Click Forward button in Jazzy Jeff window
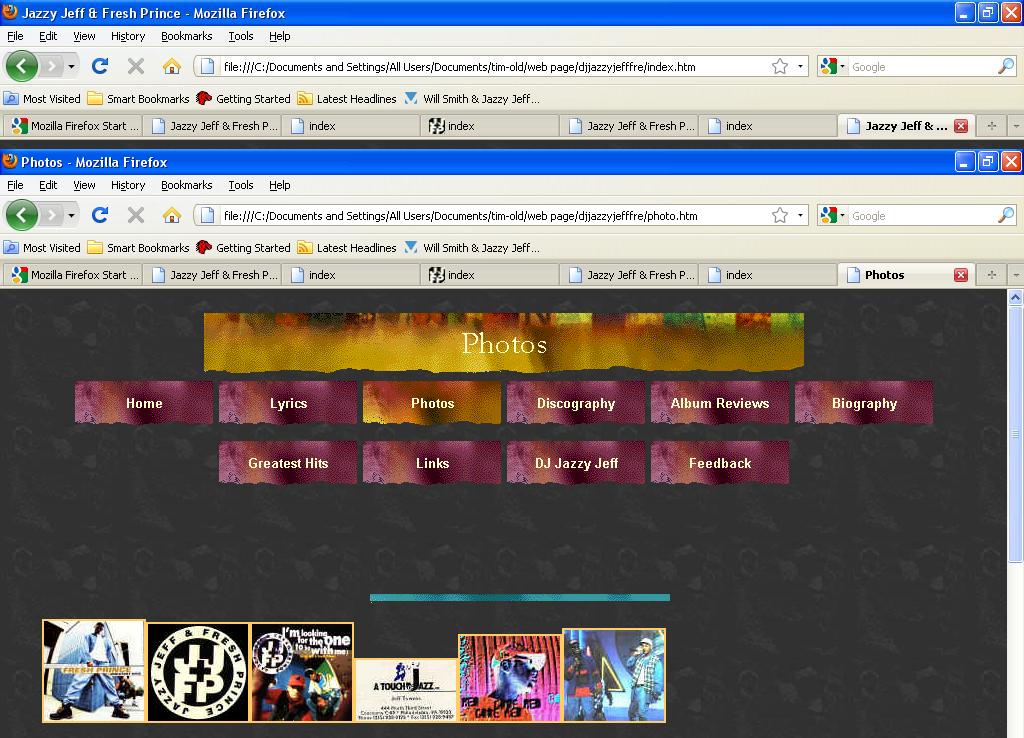This screenshot has width=1024, height=738. tap(52, 66)
